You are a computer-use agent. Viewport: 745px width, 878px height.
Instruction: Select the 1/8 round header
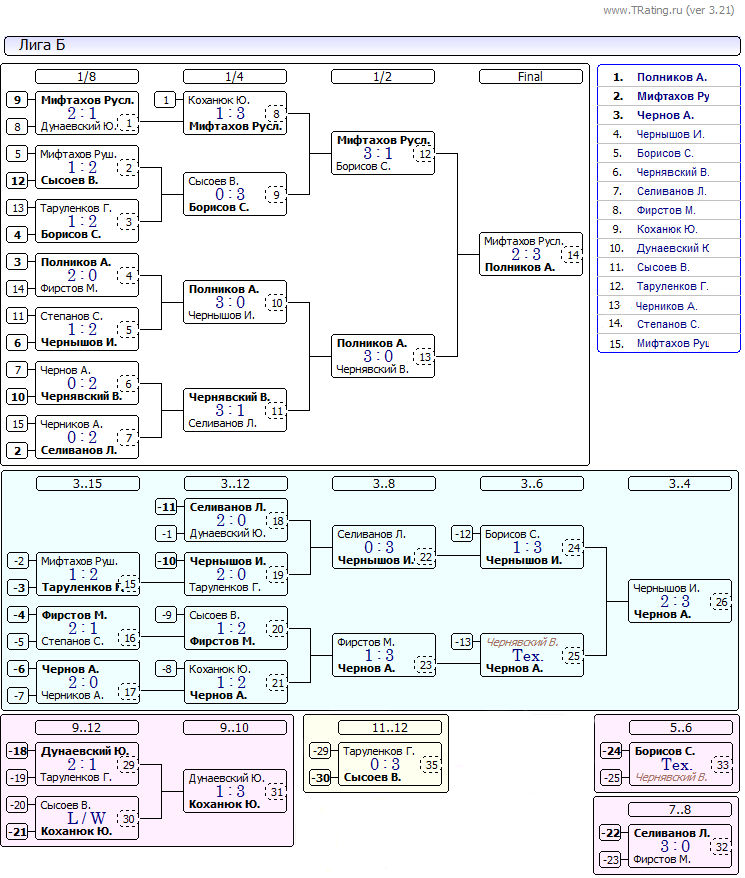coord(87,77)
